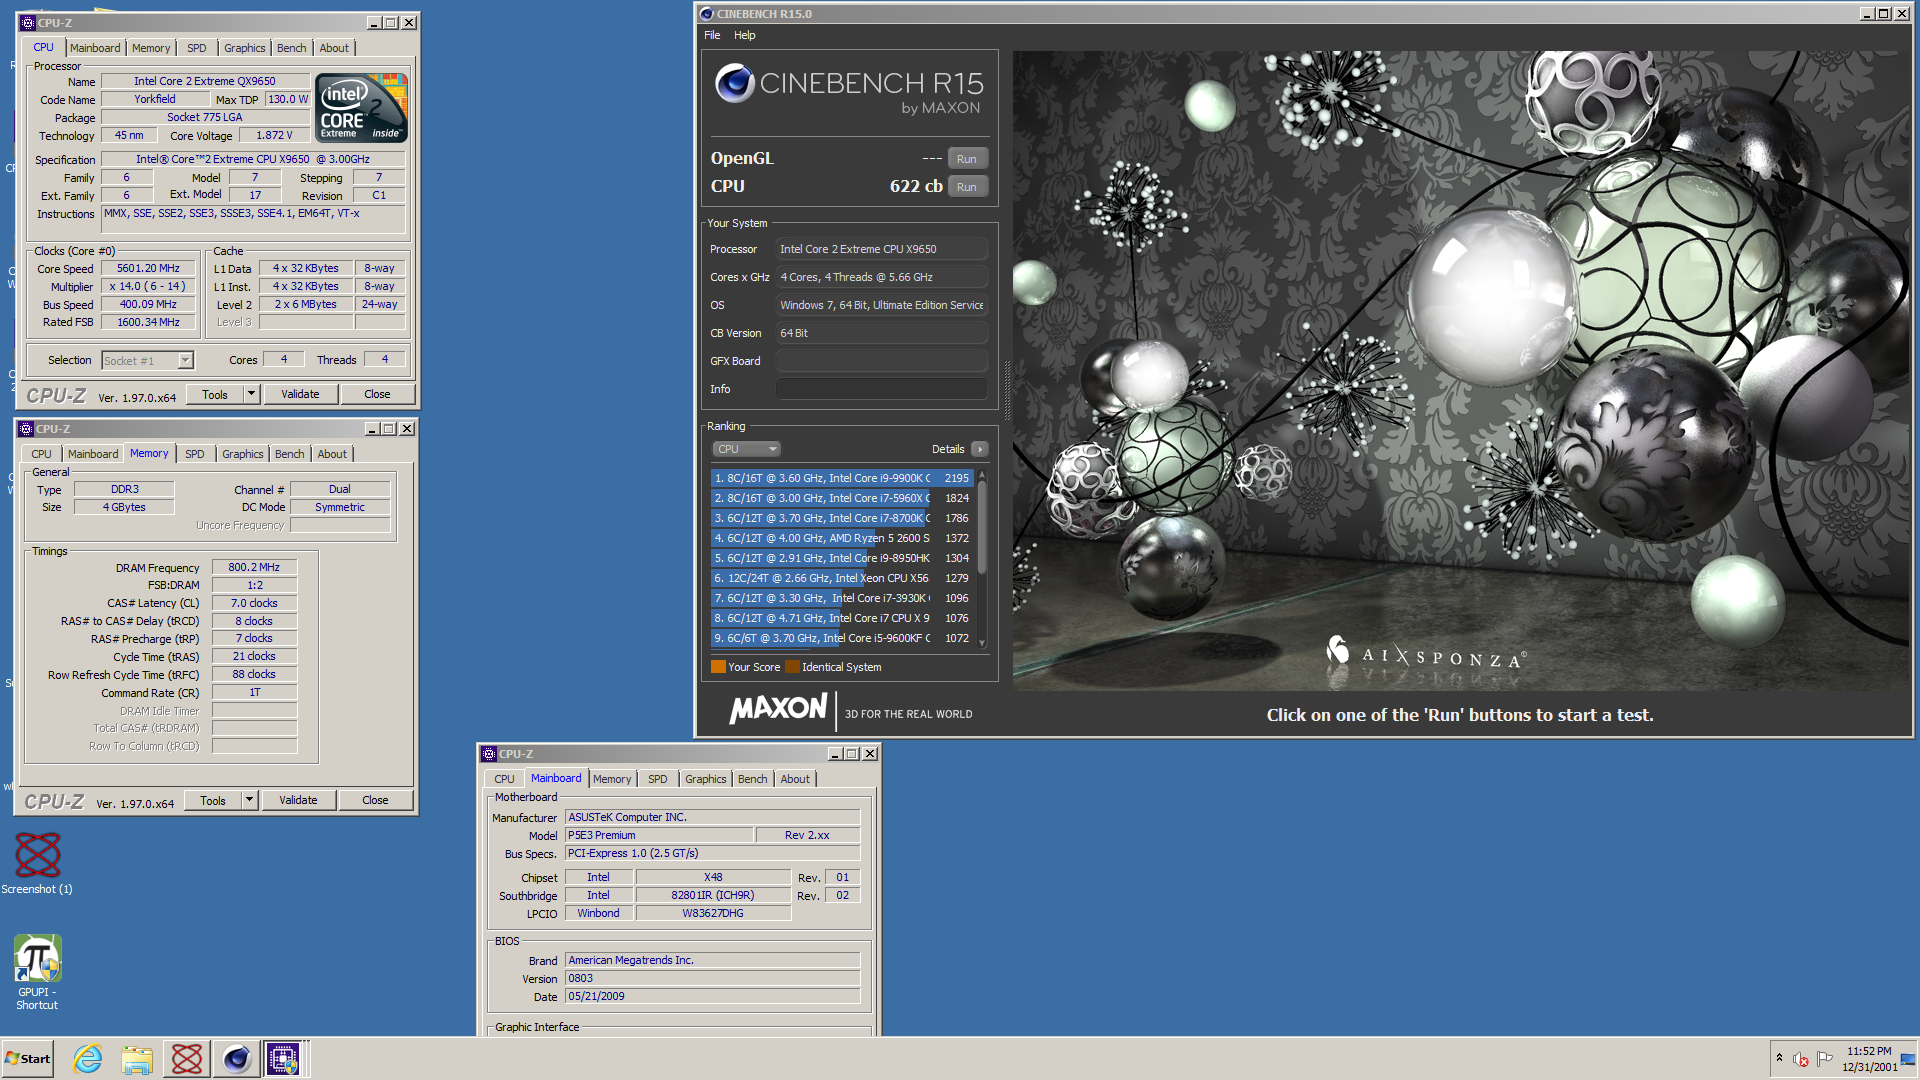Open the Screenshot (1) desktop icon
The width and height of the screenshot is (1920, 1080).
click(x=37, y=864)
